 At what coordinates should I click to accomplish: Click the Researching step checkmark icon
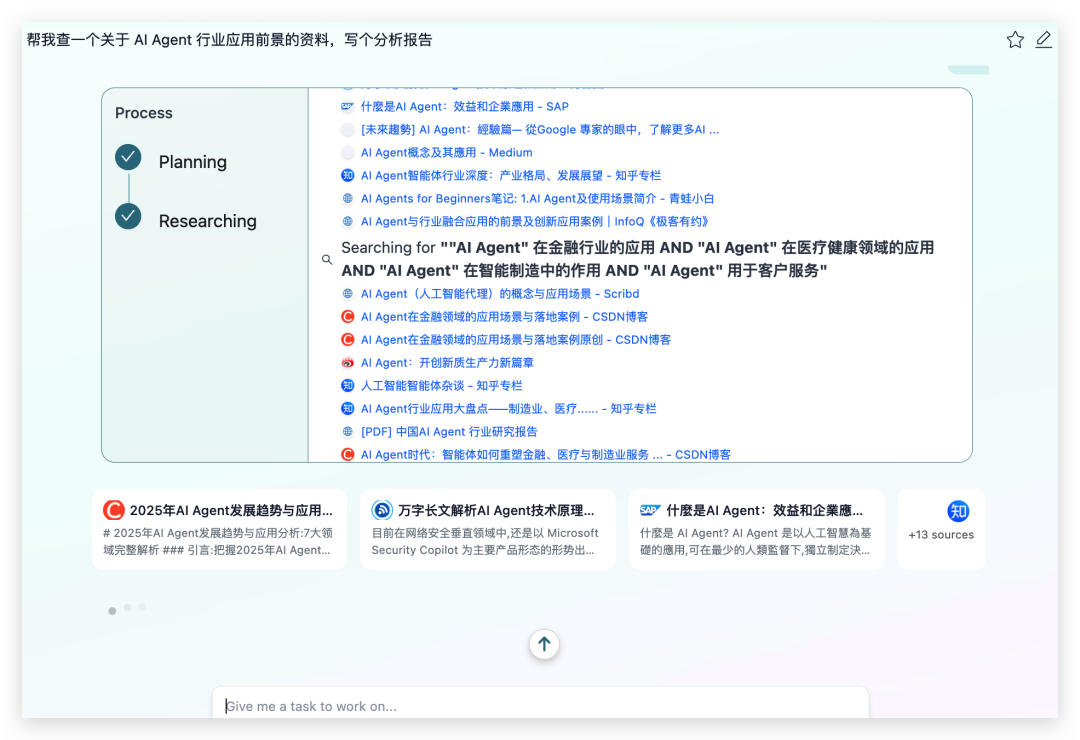(128, 216)
